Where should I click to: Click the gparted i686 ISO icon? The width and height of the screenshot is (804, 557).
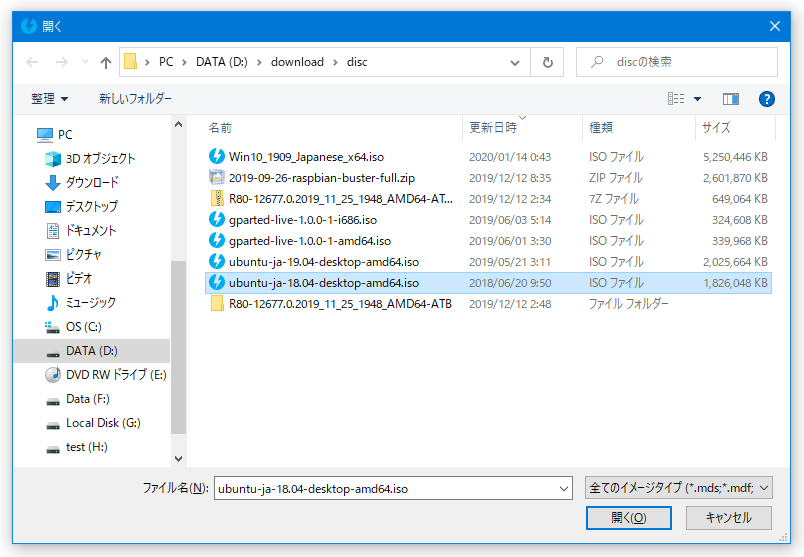[x=217, y=219]
